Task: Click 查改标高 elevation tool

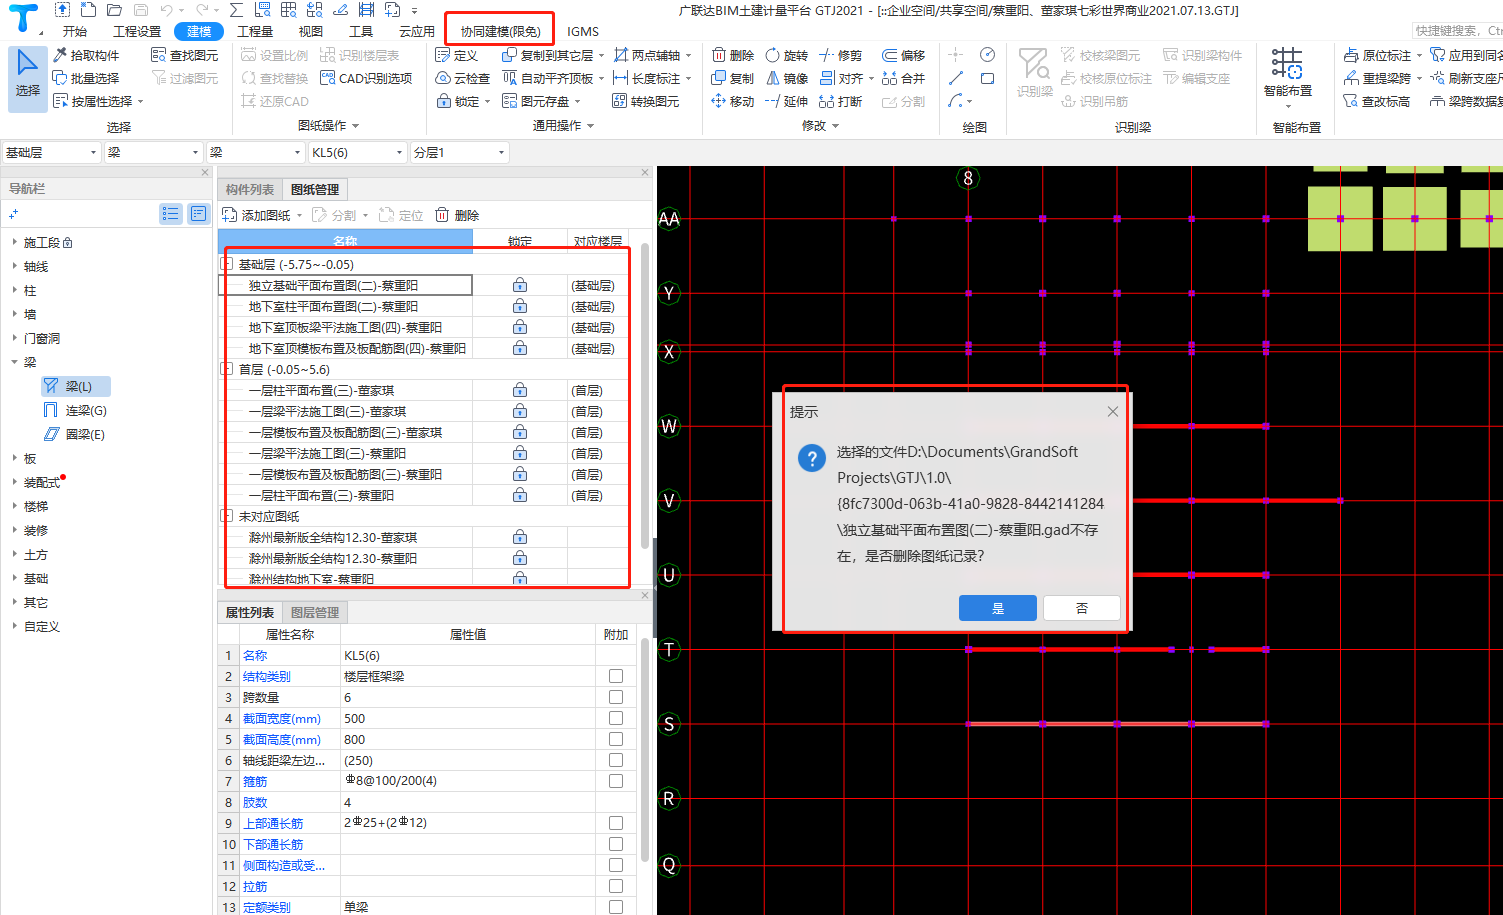Action: 1377,101
